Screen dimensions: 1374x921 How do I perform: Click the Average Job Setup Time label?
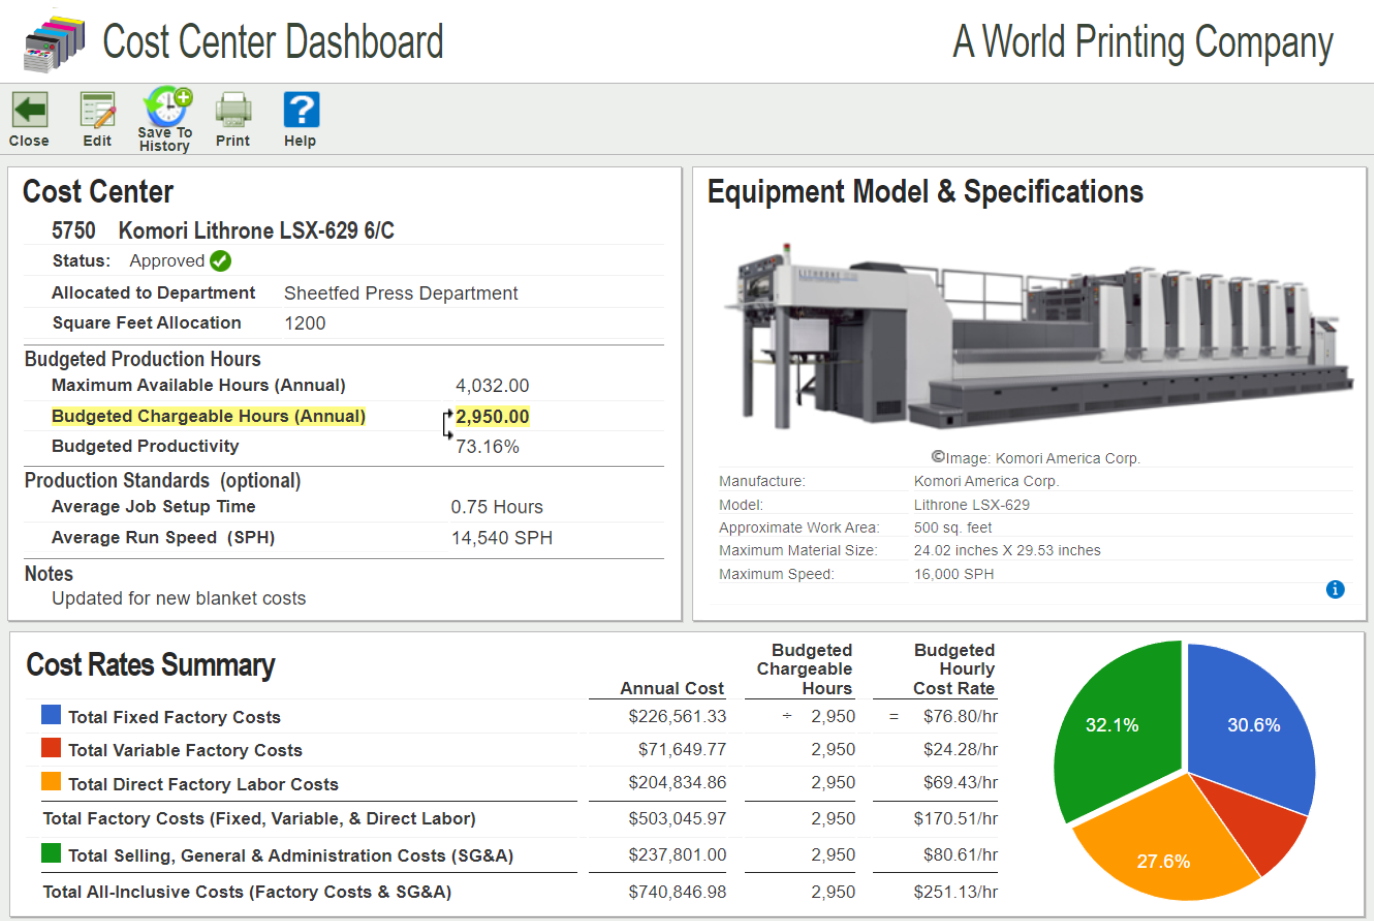pos(153,507)
